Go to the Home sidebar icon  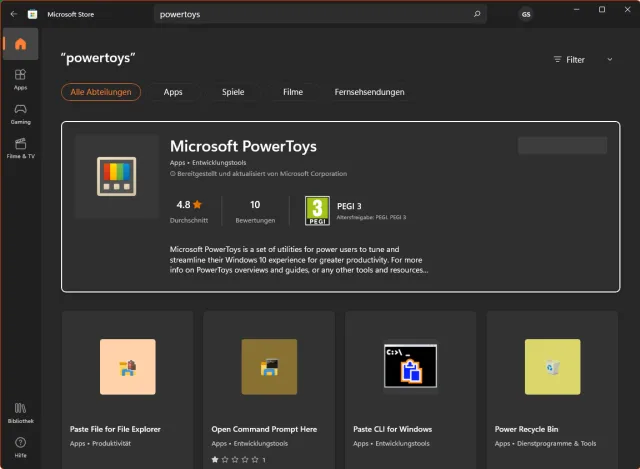pyautogui.click(x=20, y=44)
